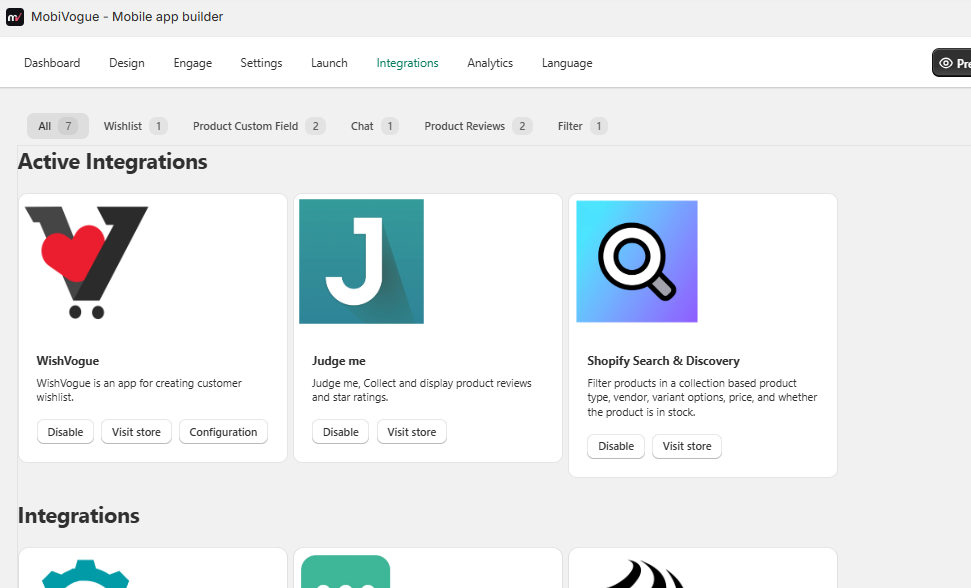The width and height of the screenshot is (971, 588).
Task: Click the Shopify Search & Discovery magnifier logo
Action: (637, 261)
